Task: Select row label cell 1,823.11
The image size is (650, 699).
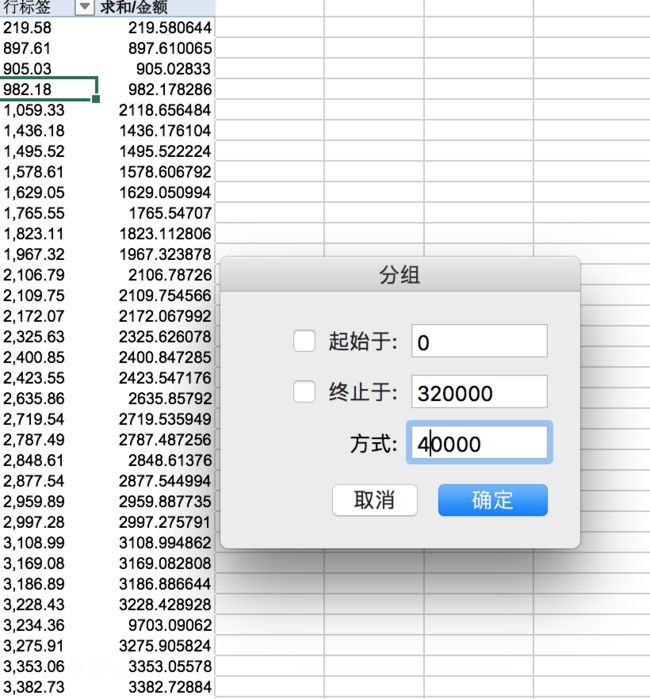Action: [49, 234]
